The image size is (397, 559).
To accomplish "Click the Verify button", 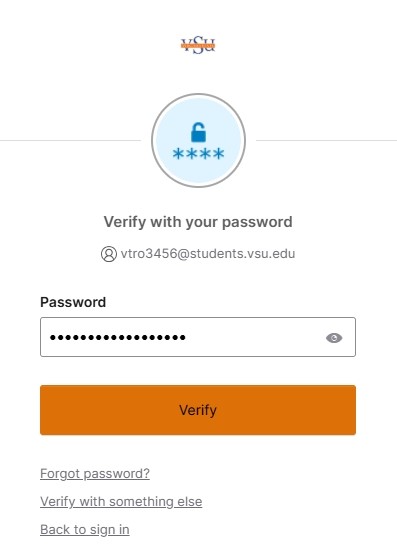I will [198, 410].
